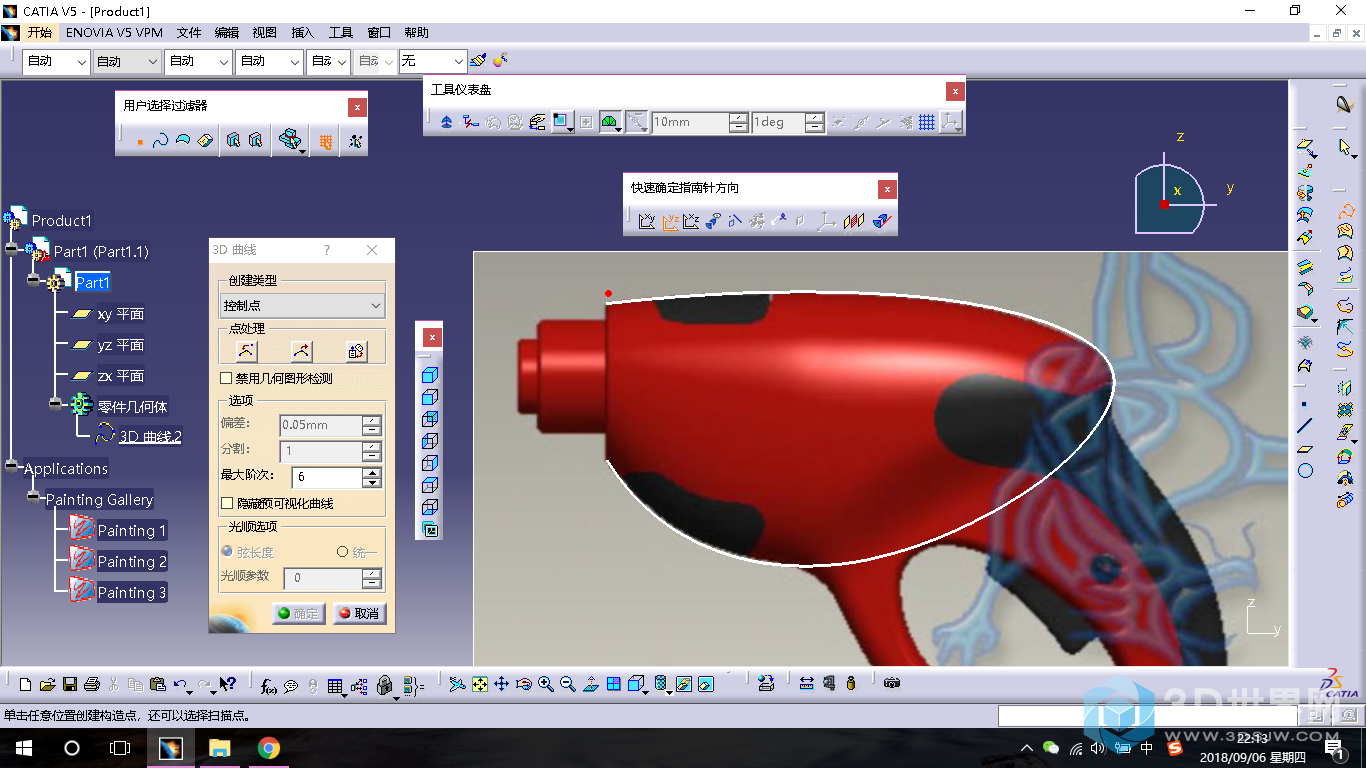Increase the 最大阶次 stepper value
The width and height of the screenshot is (1366, 768).
click(x=372, y=473)
